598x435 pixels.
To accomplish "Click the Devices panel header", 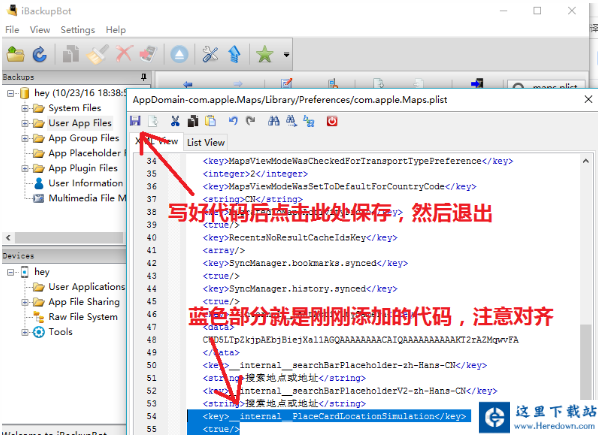I will coord(64,256).
